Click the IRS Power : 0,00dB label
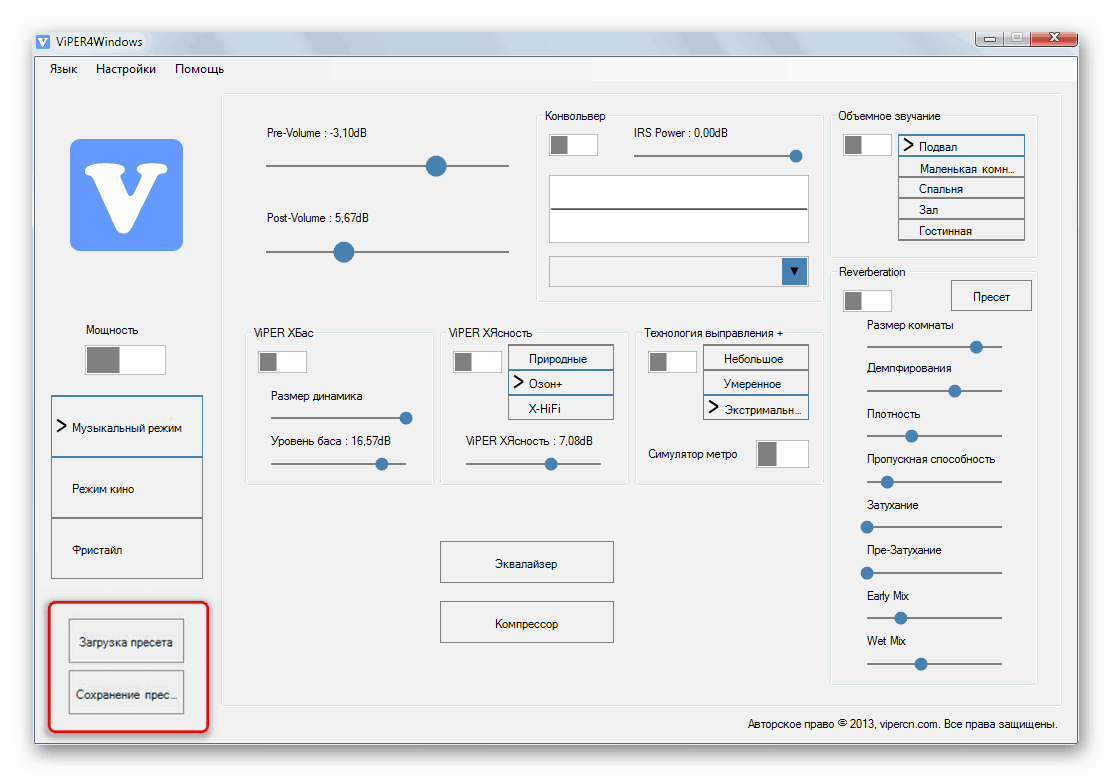Screen dimensions: 1112x778 click(x=680, y=133)
